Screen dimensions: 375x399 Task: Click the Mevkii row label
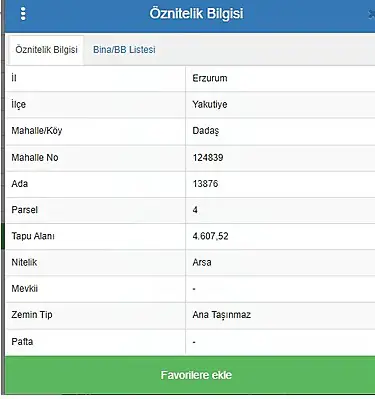click(24, 288)
